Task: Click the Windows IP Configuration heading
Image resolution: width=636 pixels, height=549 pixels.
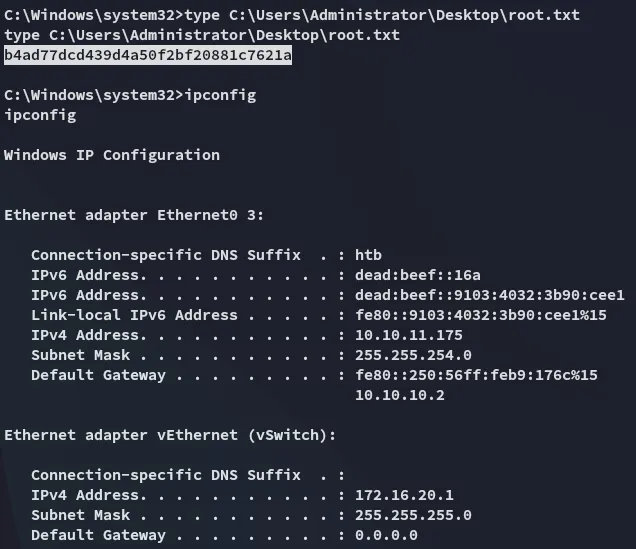Action: [x=112, y=155]
